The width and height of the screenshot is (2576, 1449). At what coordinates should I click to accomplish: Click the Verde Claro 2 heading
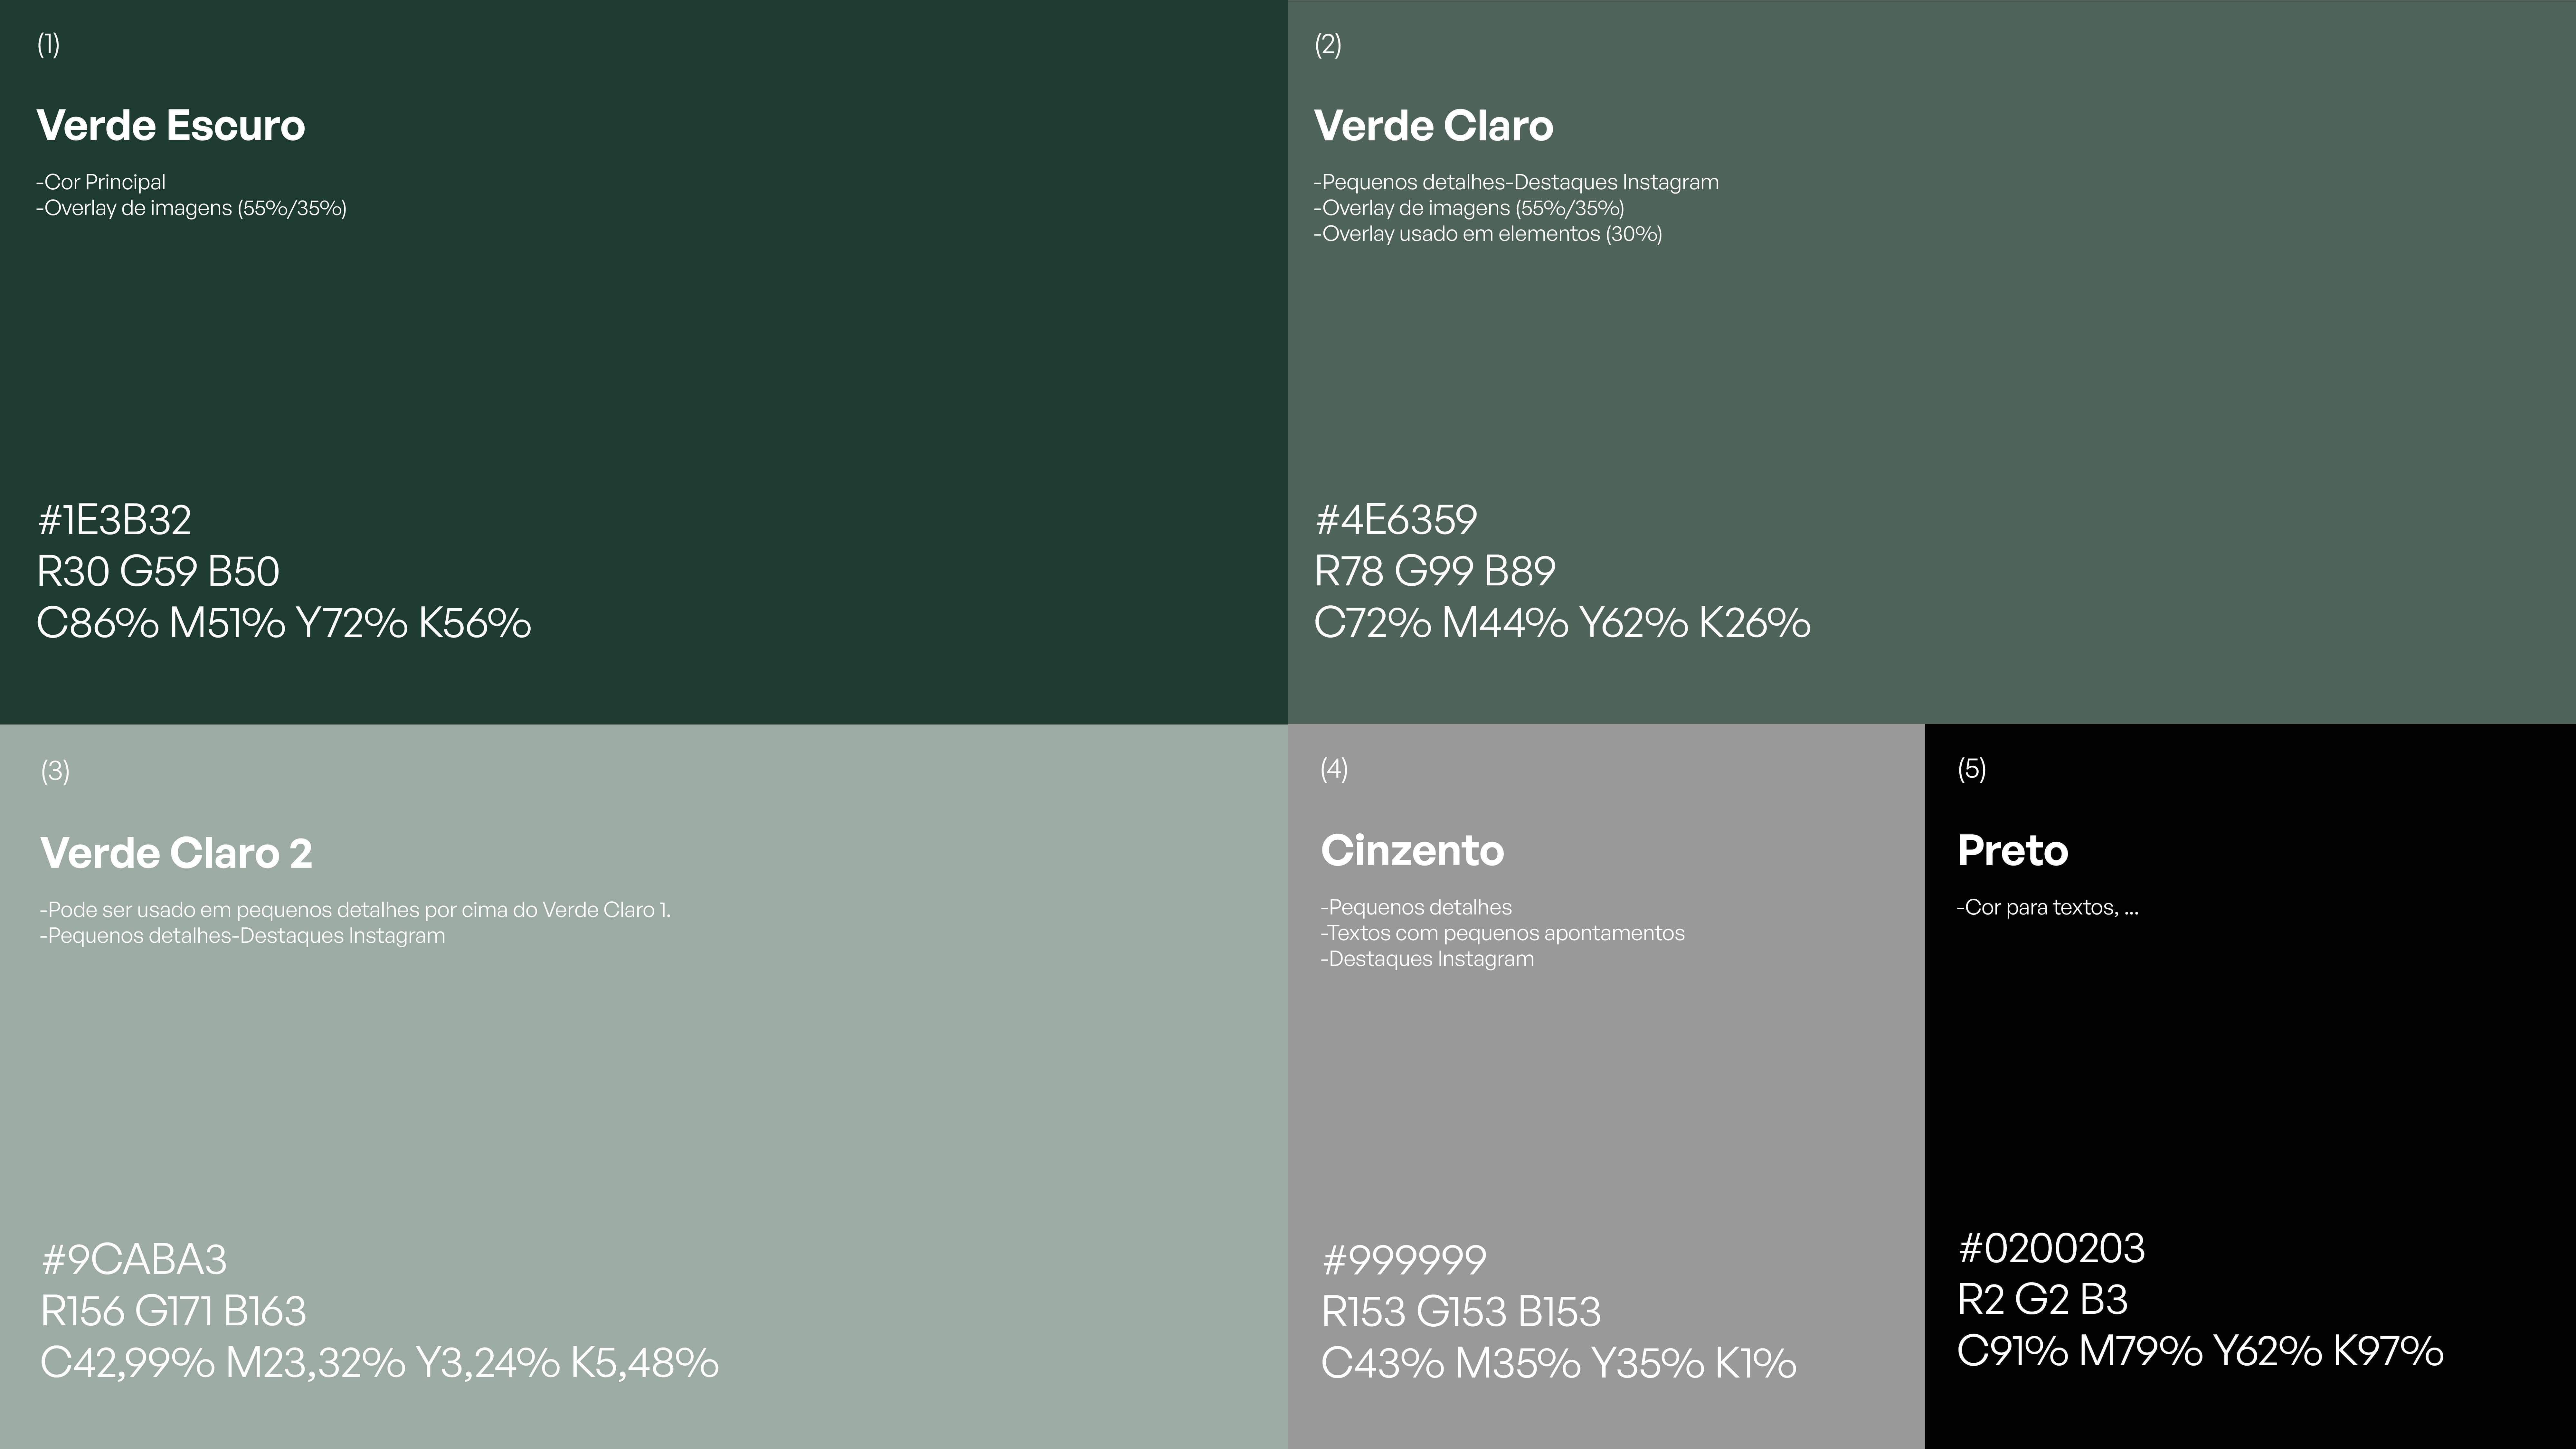coord(176,853)
